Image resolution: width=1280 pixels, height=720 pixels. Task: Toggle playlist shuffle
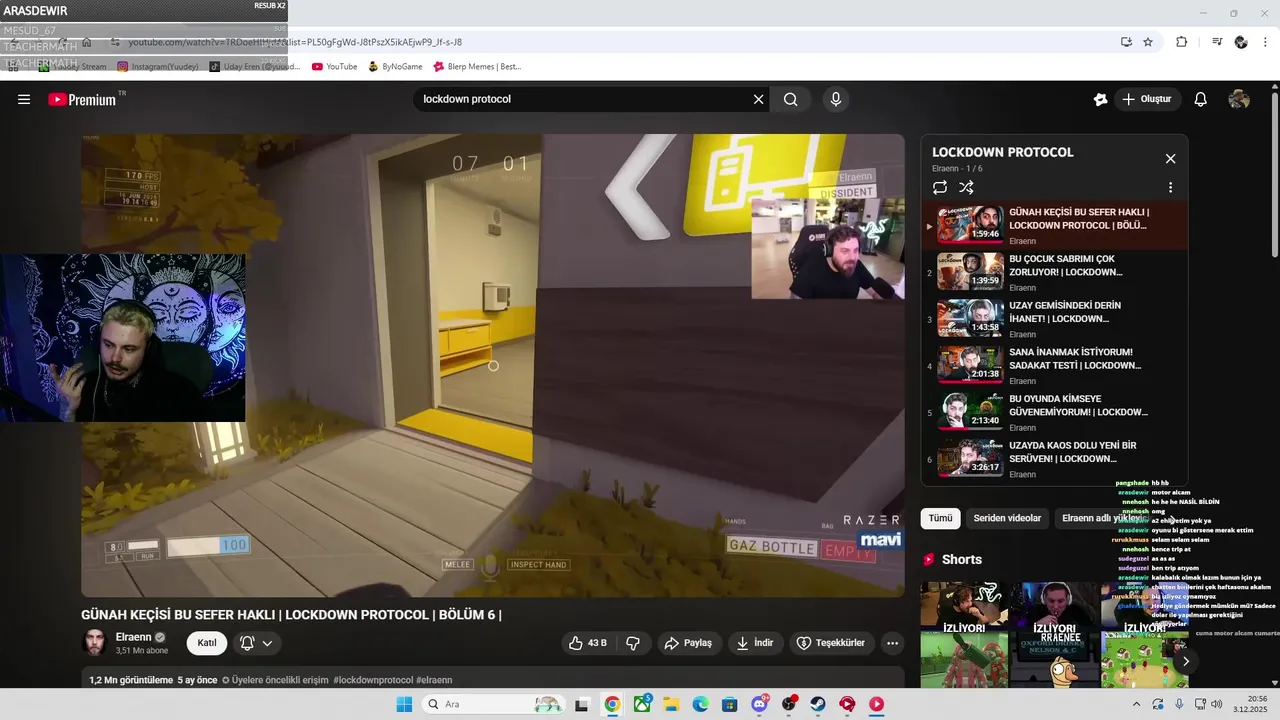[x=966, y=187]
